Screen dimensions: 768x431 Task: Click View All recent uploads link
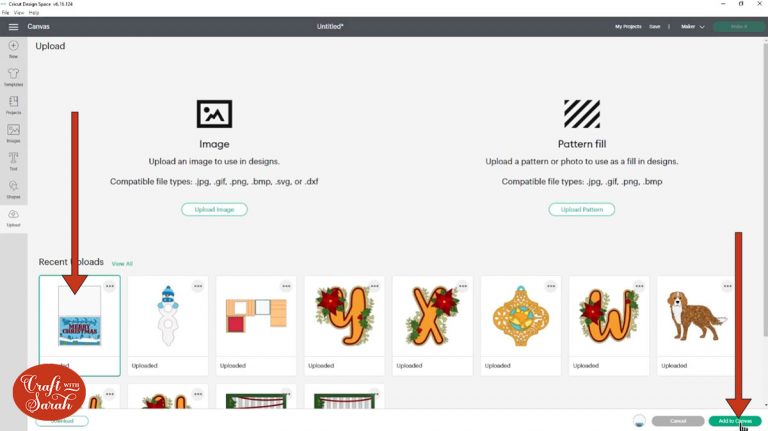click(x=122, y=263)
